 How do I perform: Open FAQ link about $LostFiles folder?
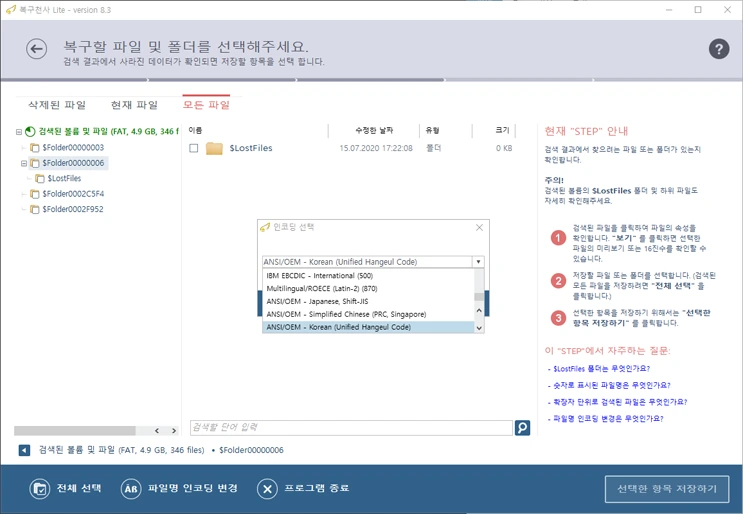[601, 369]
